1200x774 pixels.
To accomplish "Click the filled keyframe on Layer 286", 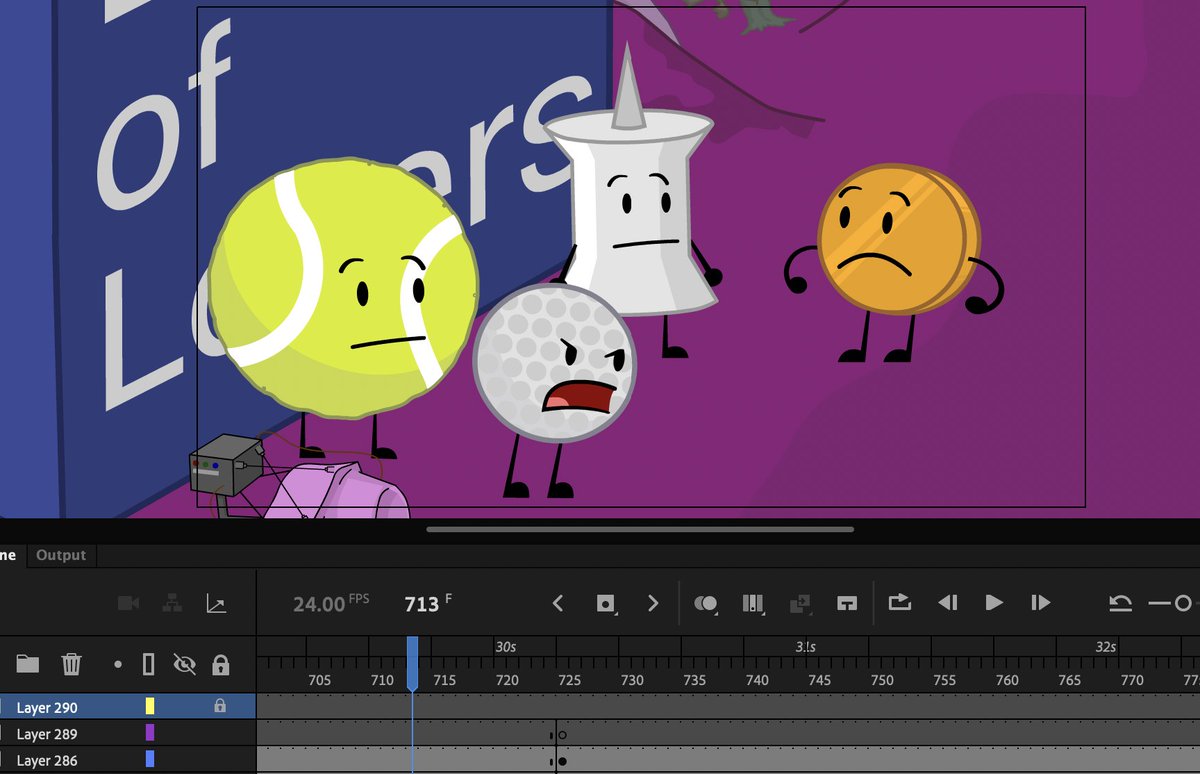I will [562, 761].
